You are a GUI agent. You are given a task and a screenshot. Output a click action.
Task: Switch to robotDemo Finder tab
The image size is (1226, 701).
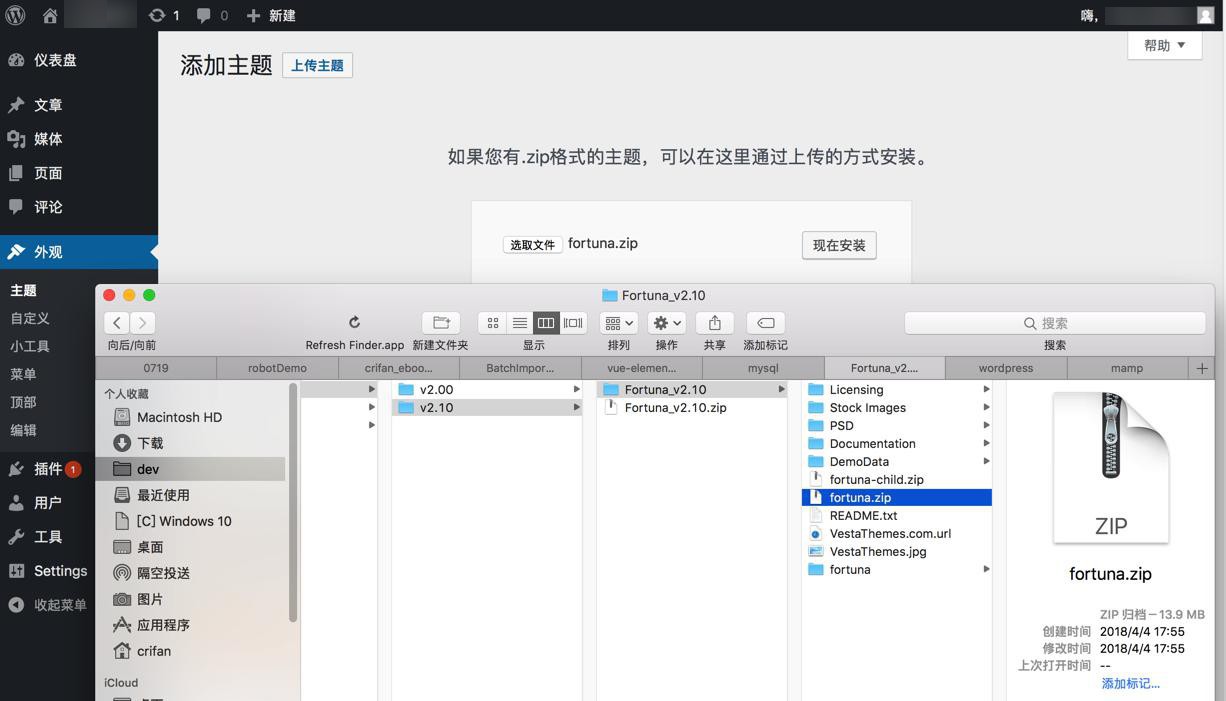[x=277, y=368]
